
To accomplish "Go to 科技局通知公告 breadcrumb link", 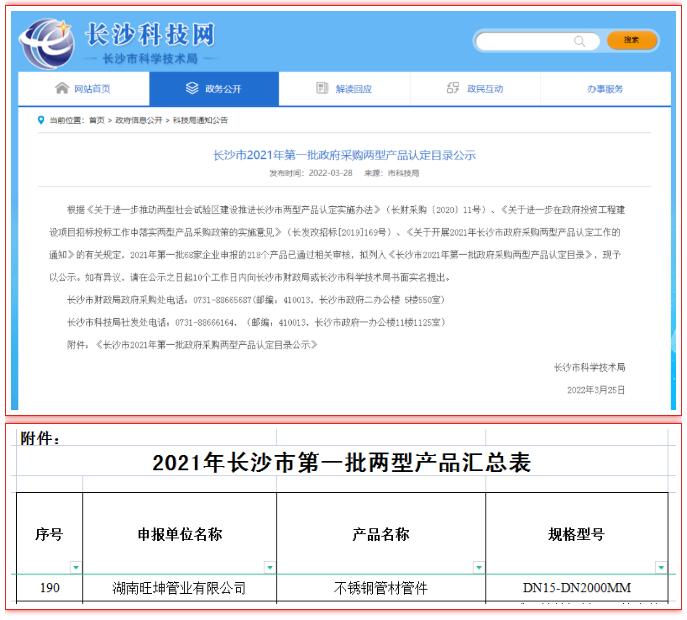I will pos(200,120).
